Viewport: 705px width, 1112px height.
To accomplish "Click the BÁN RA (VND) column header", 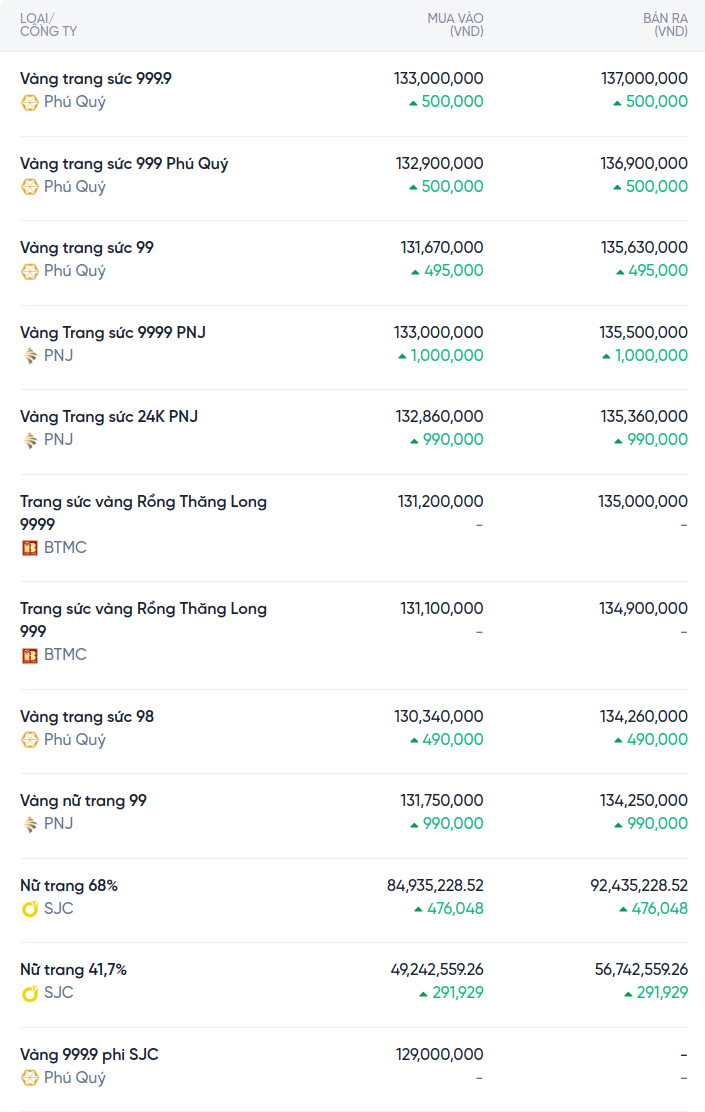I will pos(665,25).
